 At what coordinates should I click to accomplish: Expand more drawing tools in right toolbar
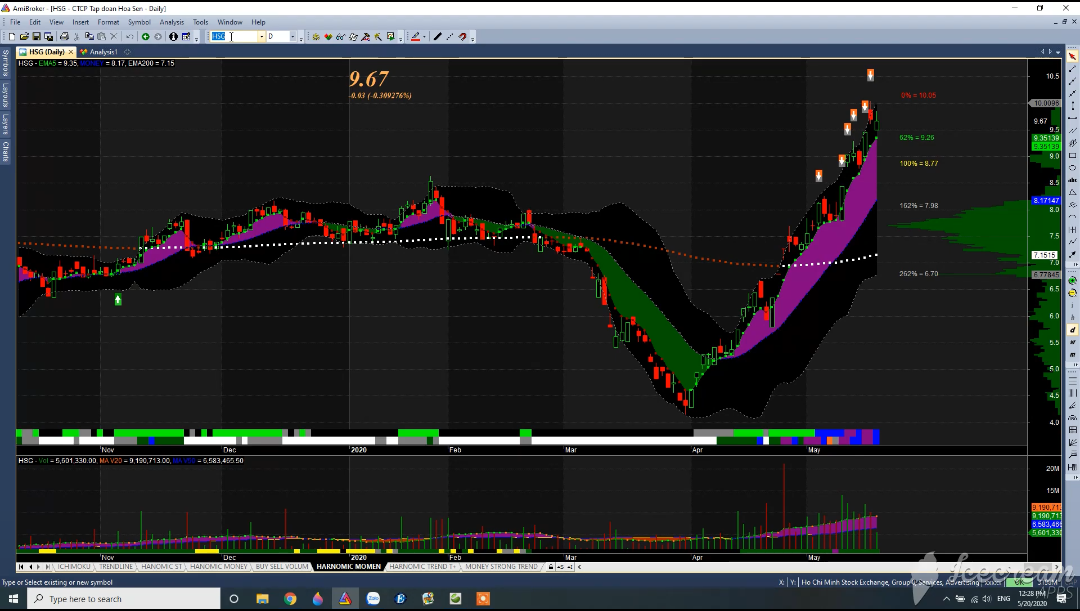coord(1075,265)
